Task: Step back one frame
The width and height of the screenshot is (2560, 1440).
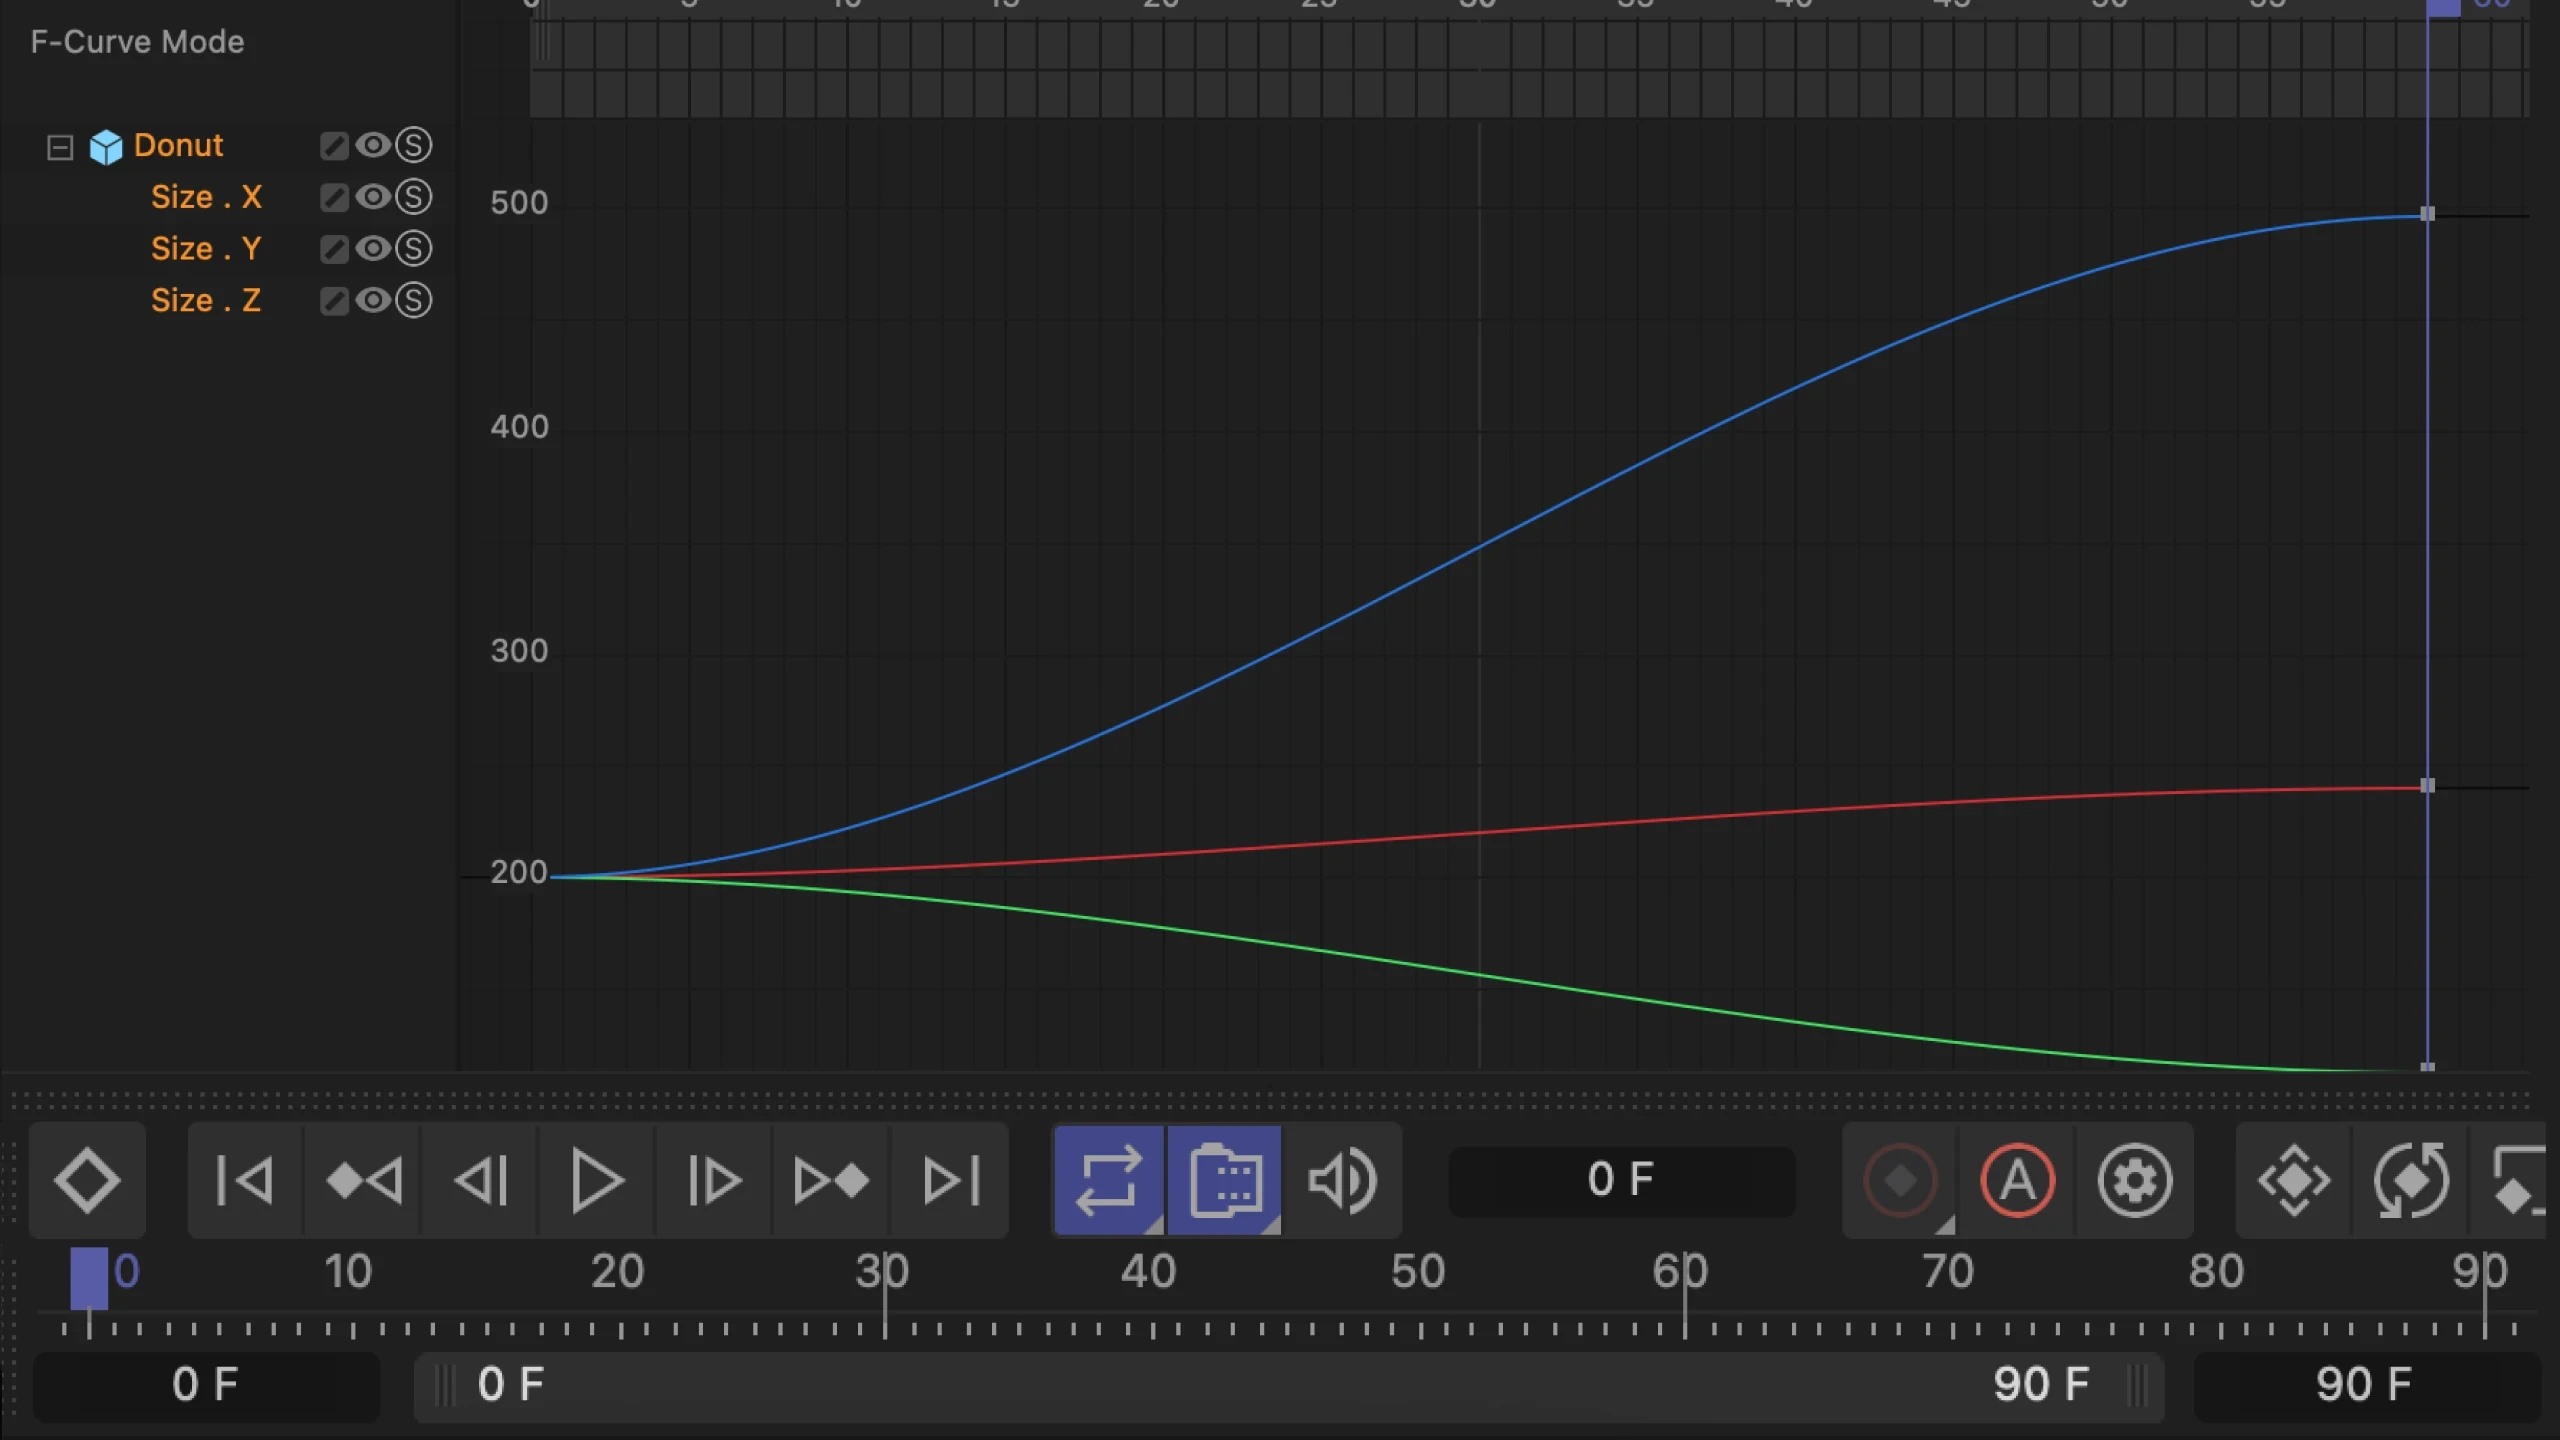Action: point(481,1181)
